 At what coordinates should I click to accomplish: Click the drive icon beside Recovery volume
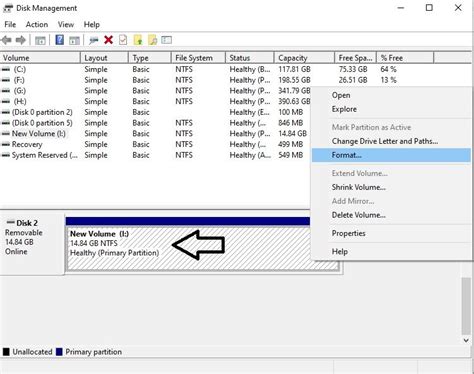point(6,144)
